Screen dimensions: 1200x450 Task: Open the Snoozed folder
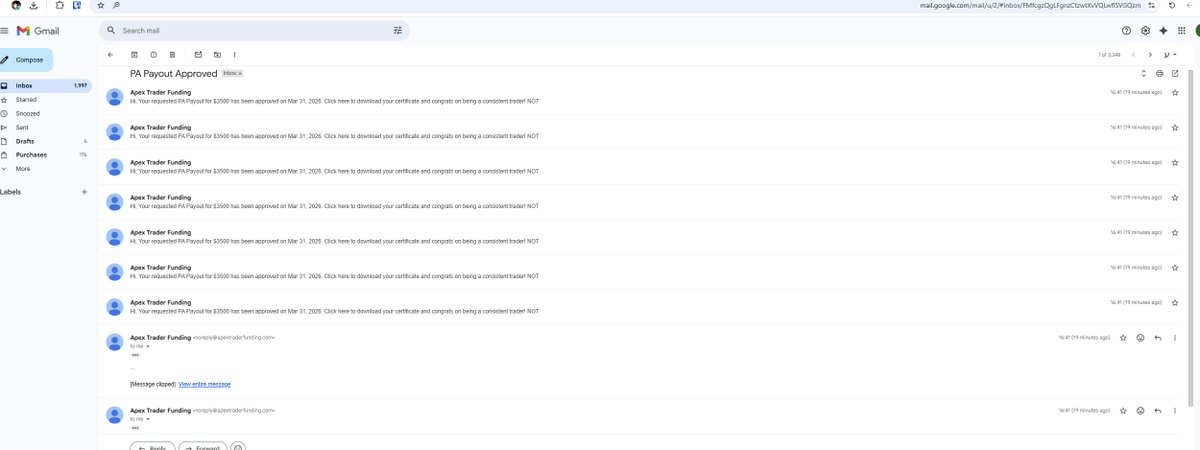pyautogui.click(x=46, y=114)
